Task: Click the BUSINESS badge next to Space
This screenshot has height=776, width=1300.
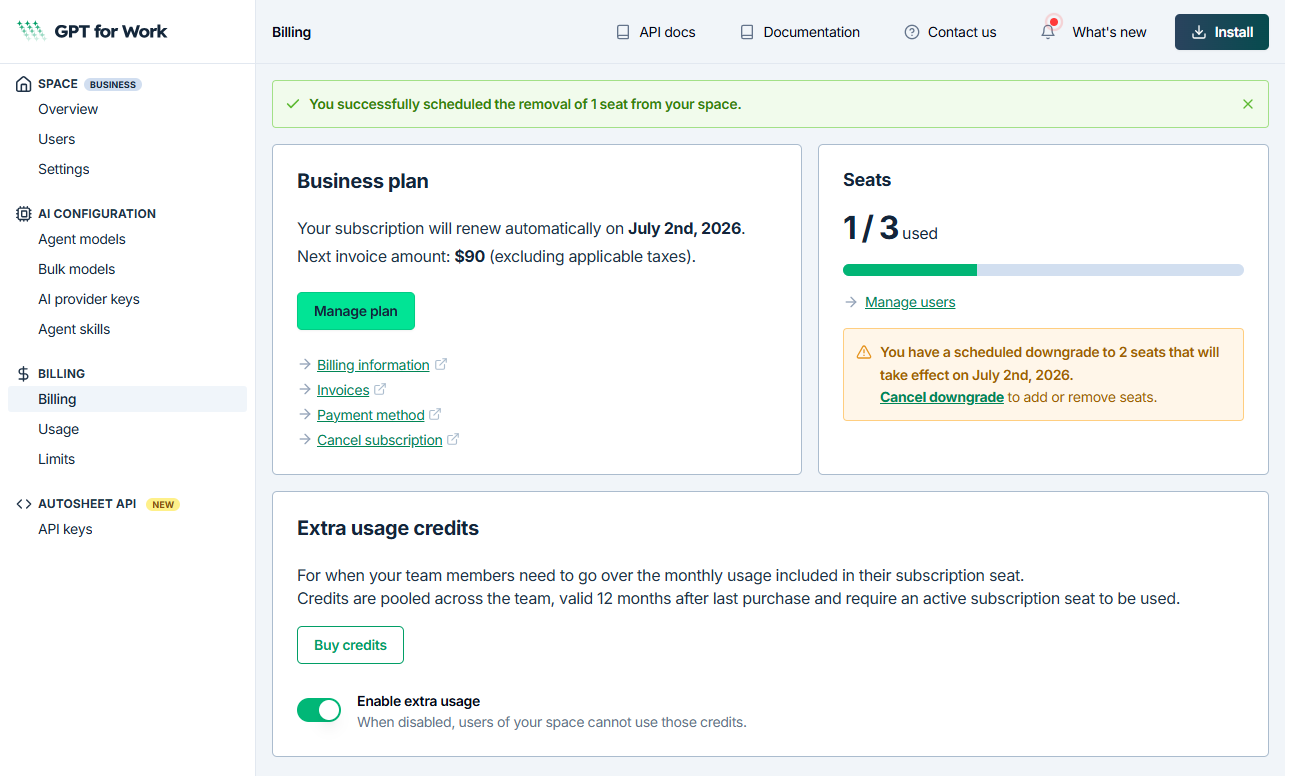Action: point(113,84)
